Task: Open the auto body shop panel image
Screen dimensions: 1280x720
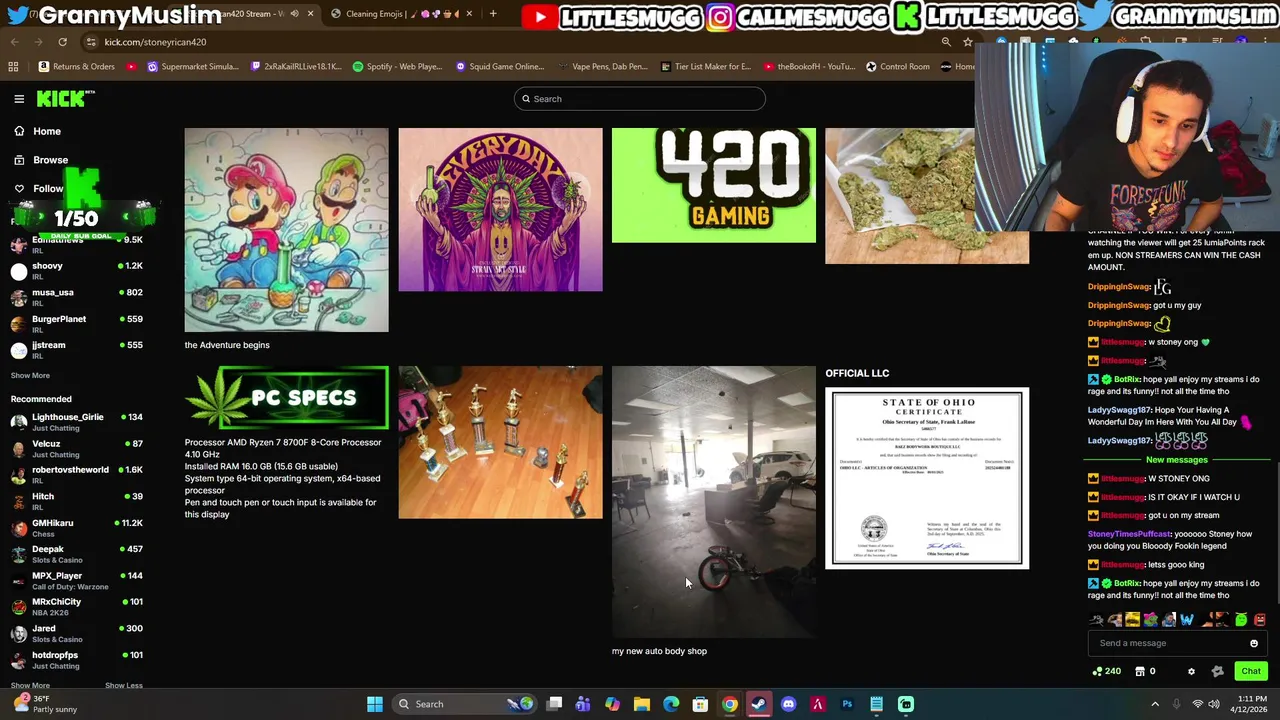Action: coord(714,502)
